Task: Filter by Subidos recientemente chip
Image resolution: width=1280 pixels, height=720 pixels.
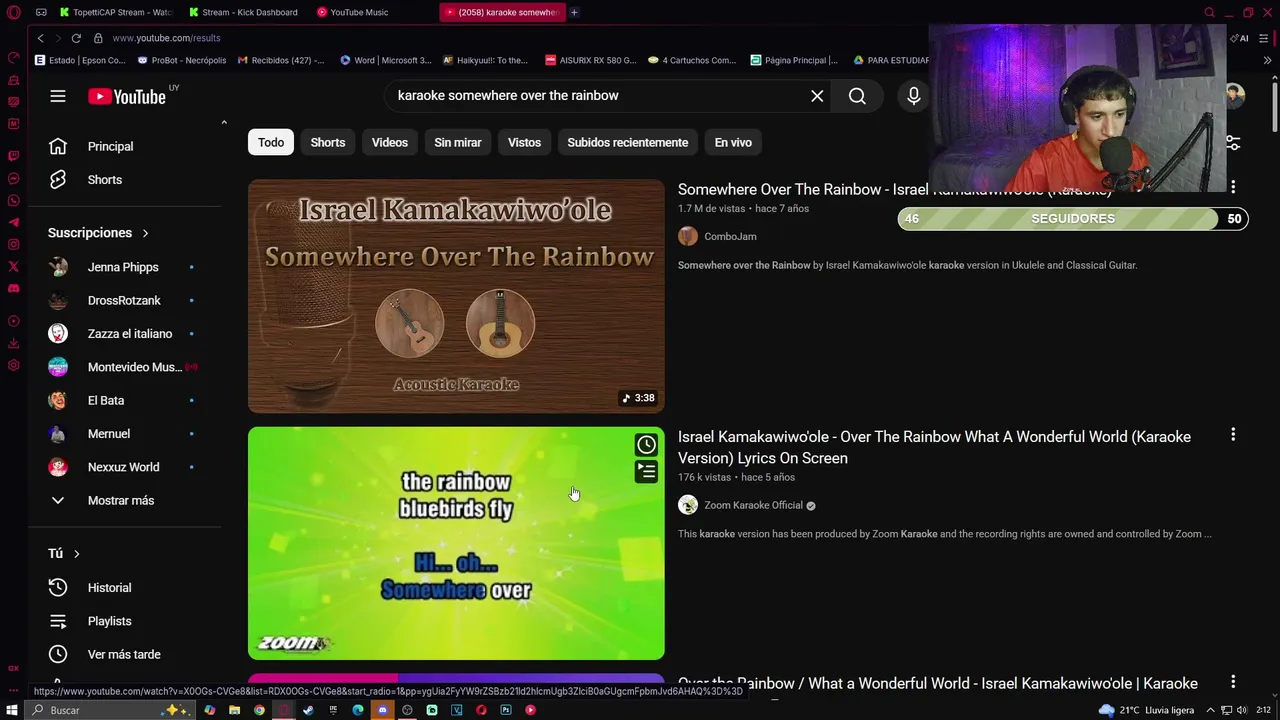Action: pyautogui.click(x=628, y=142)
